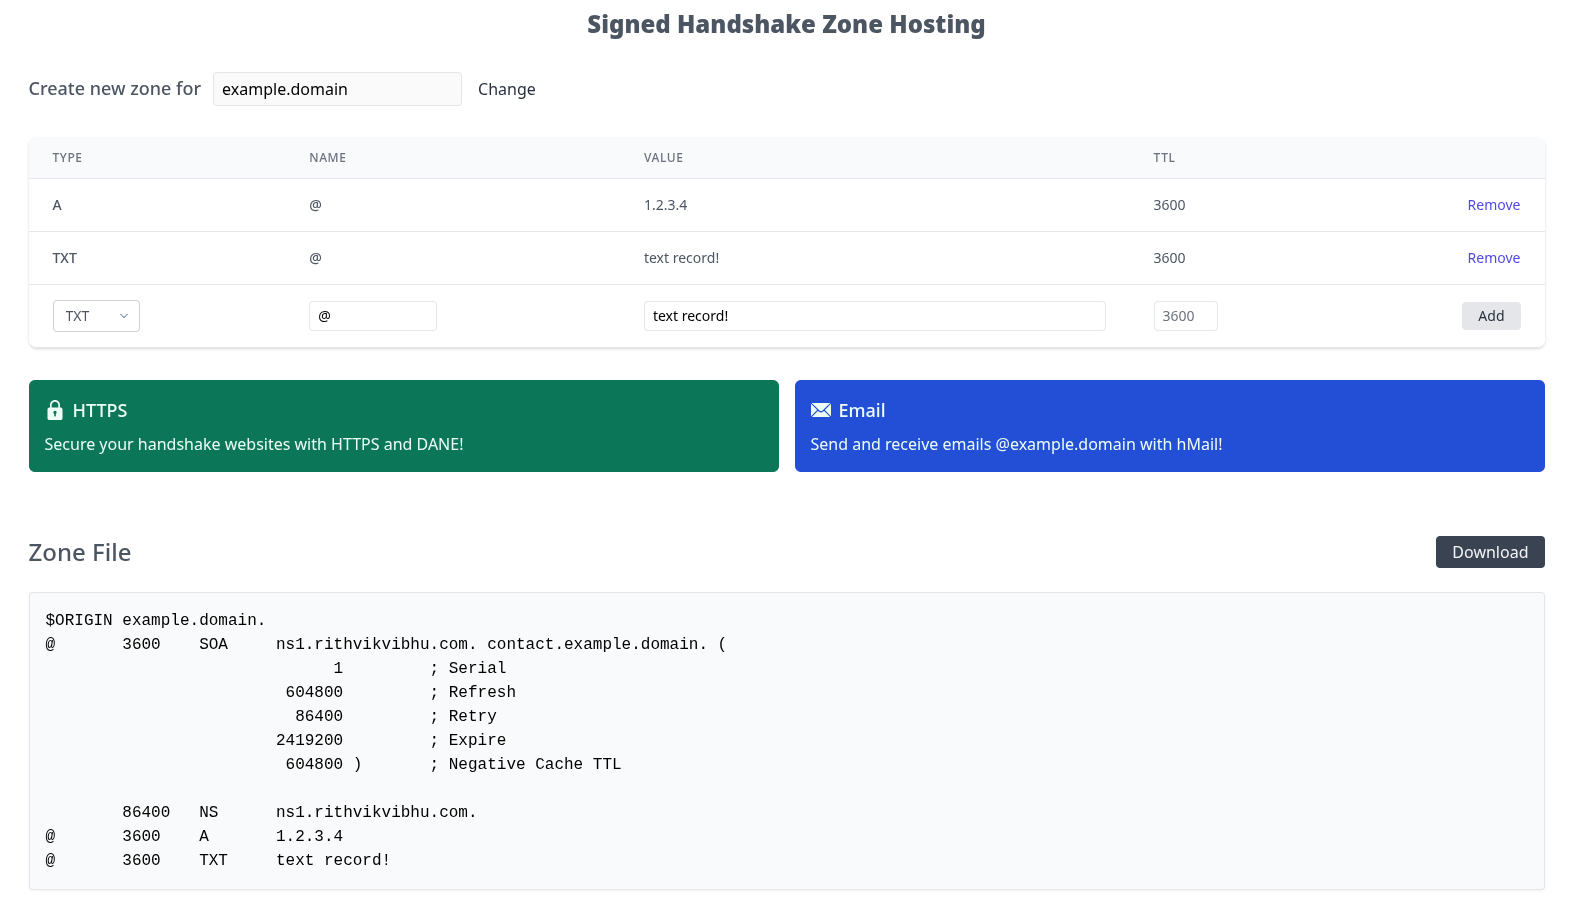Remove the A record 1.2.3.4

1493,205
